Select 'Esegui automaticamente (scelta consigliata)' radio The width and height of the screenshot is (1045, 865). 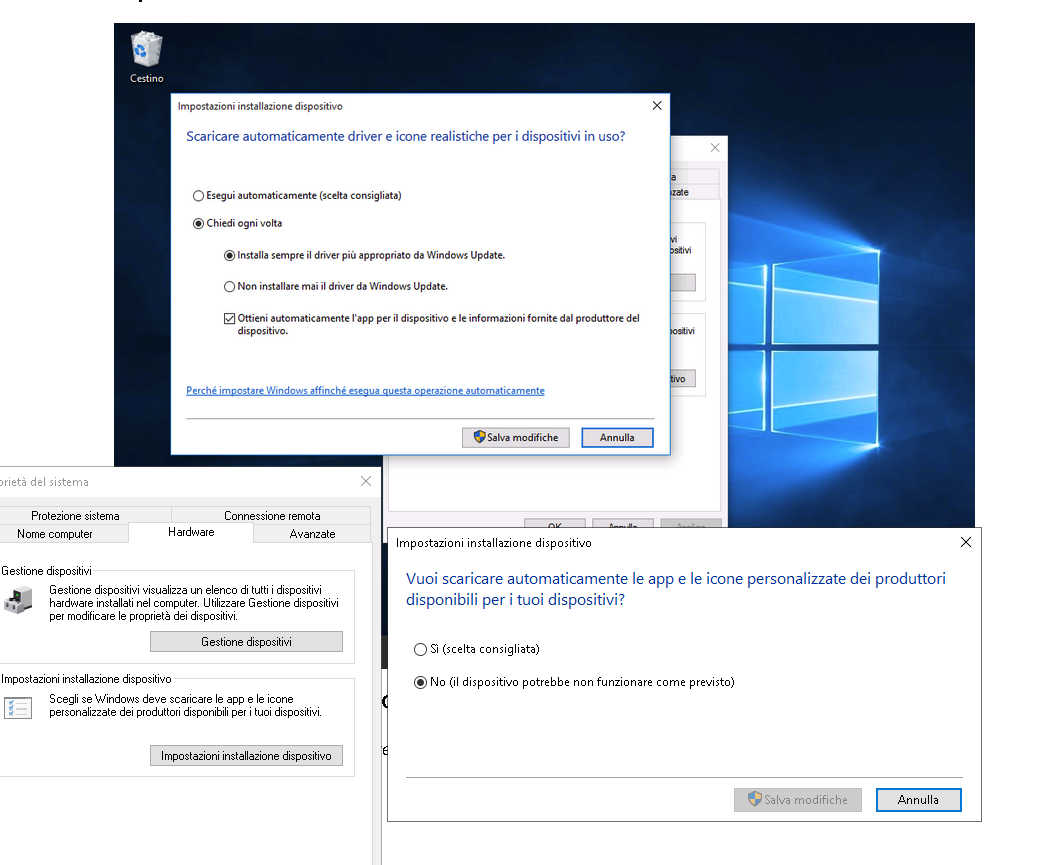(297, 195)
